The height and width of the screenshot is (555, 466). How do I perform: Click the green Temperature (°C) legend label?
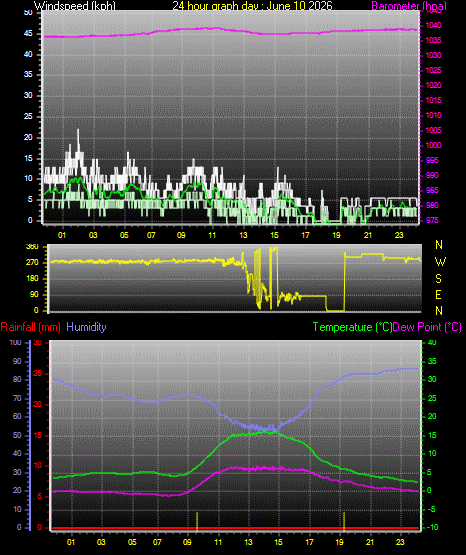point(352,327)
